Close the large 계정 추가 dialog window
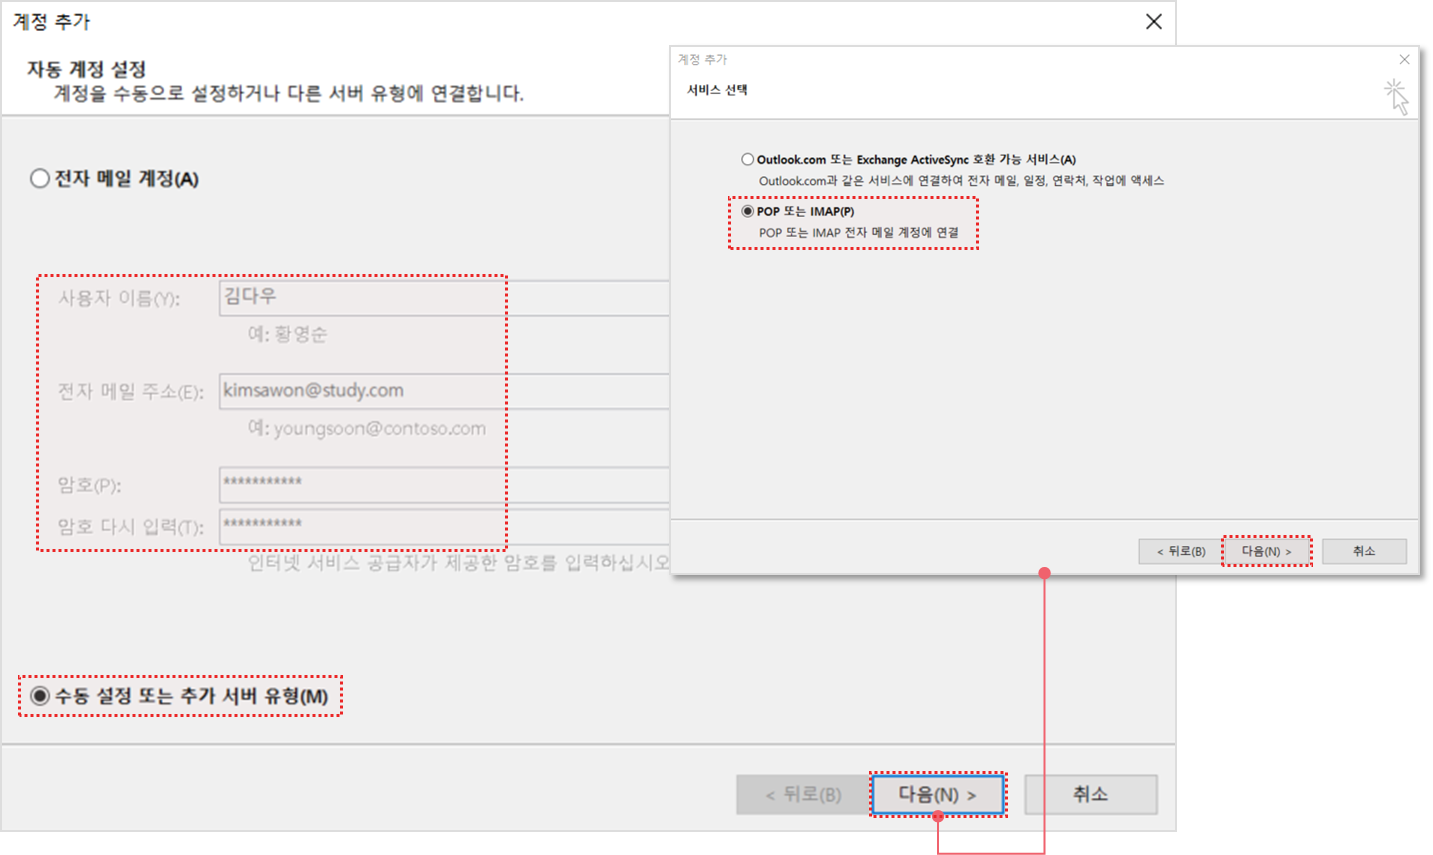The width and height of the screenshot is (1433, 855). (1153, 22)
